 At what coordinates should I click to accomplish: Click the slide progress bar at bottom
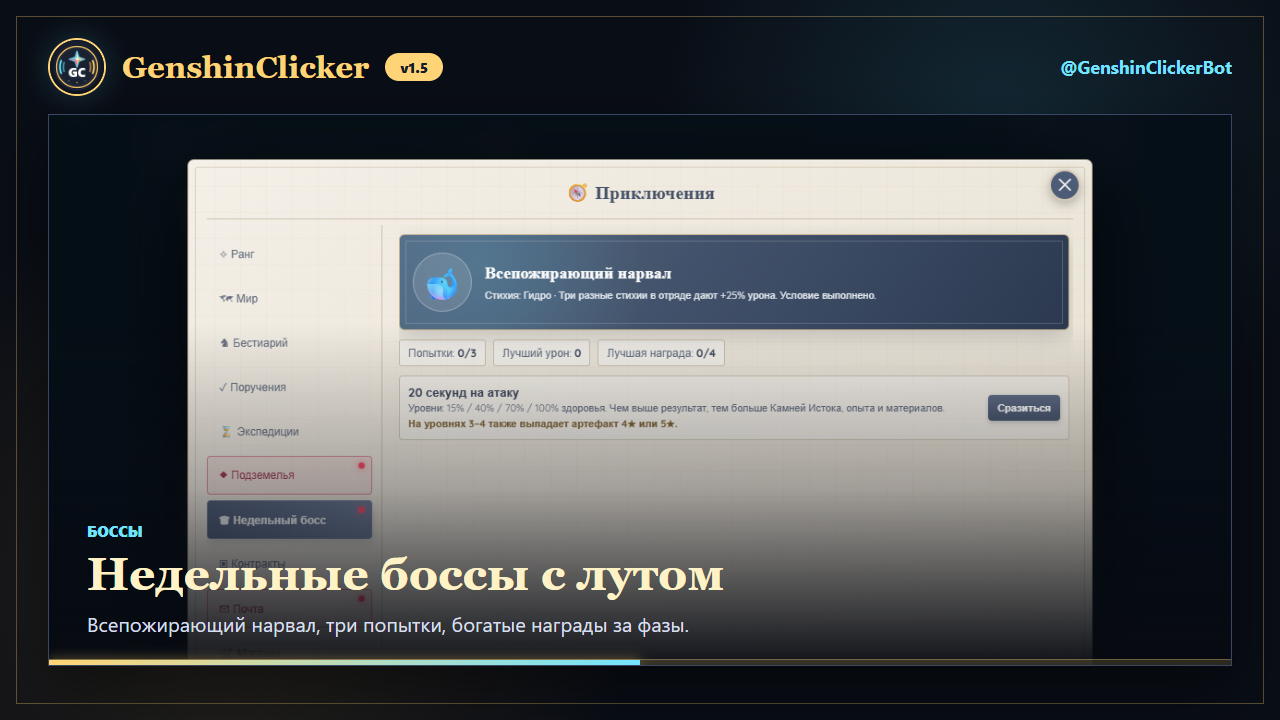(640, 662)
